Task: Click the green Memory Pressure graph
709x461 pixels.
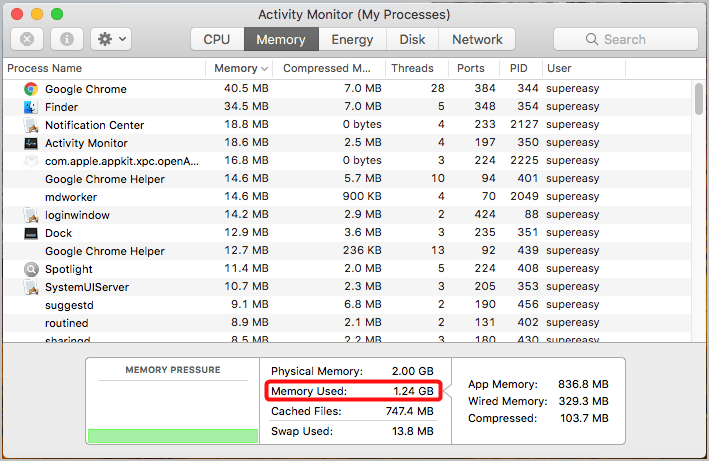Action: point(173,436)
